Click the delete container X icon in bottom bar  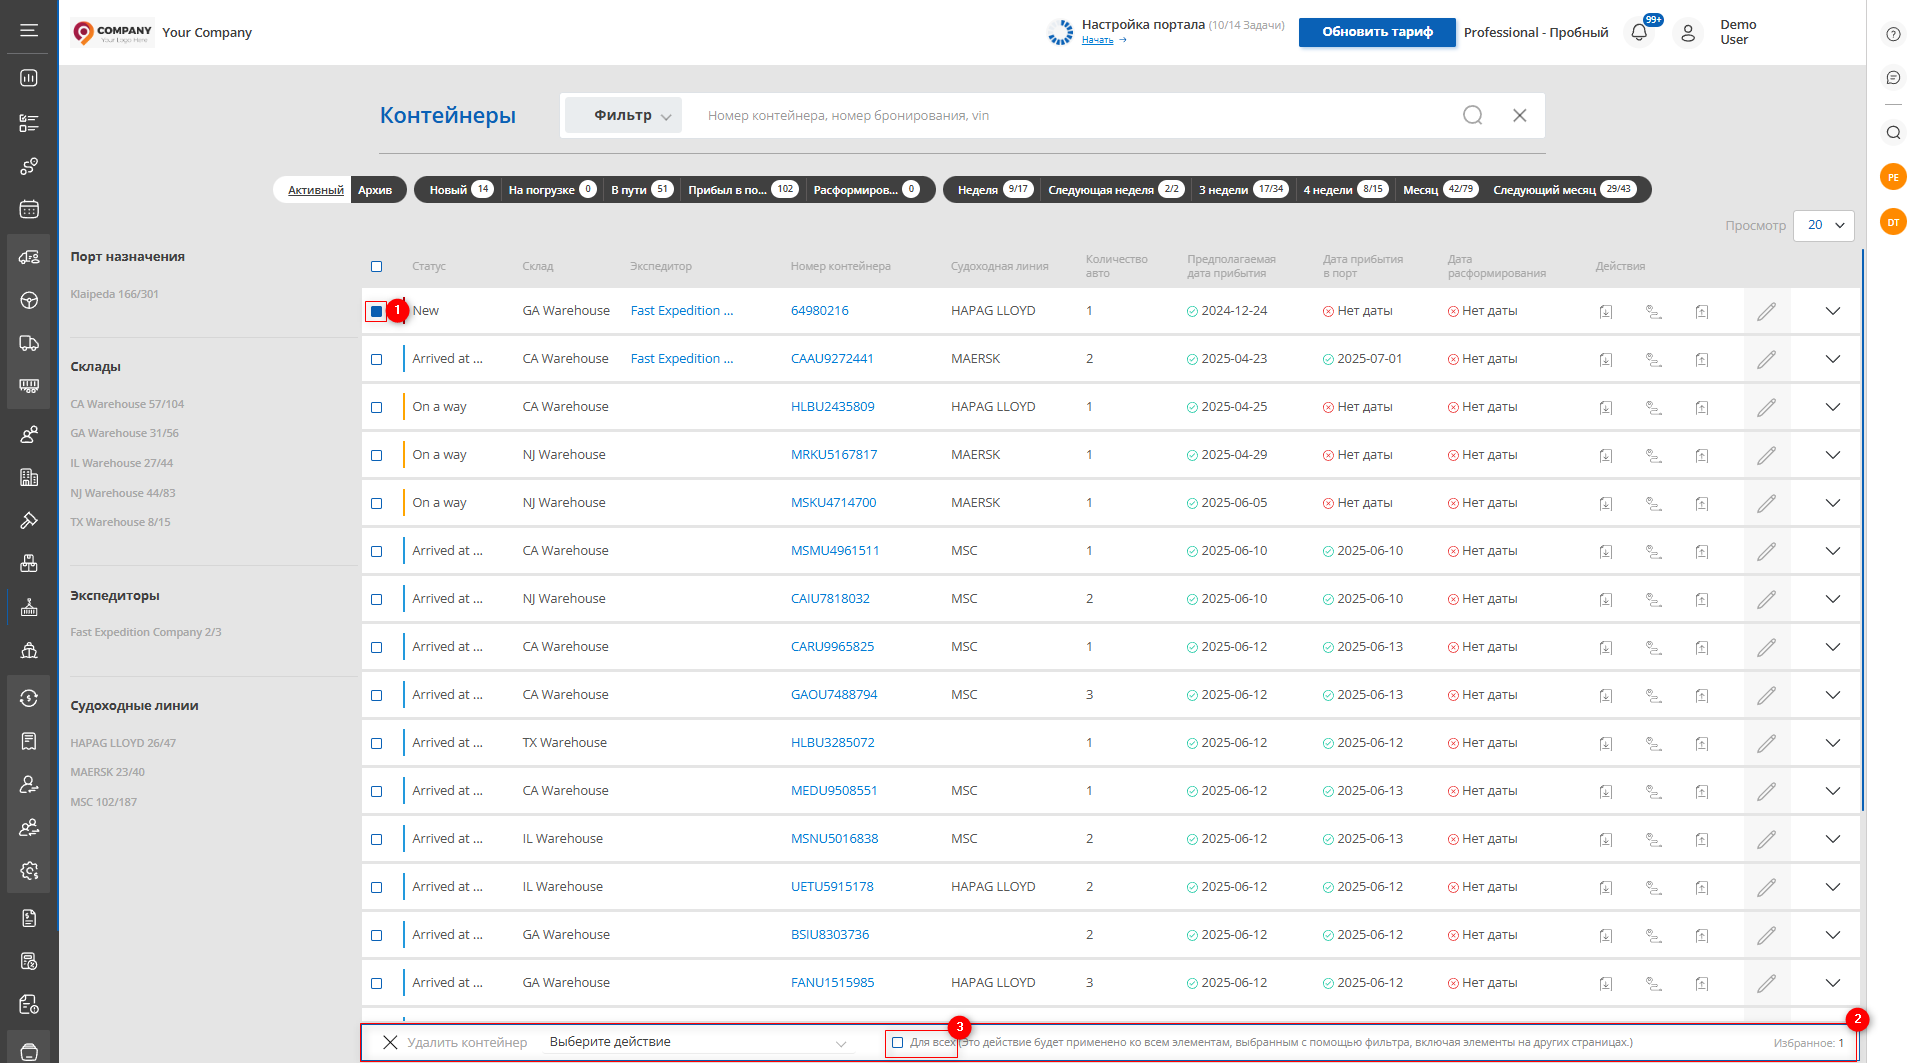[x=390, y=1042]
